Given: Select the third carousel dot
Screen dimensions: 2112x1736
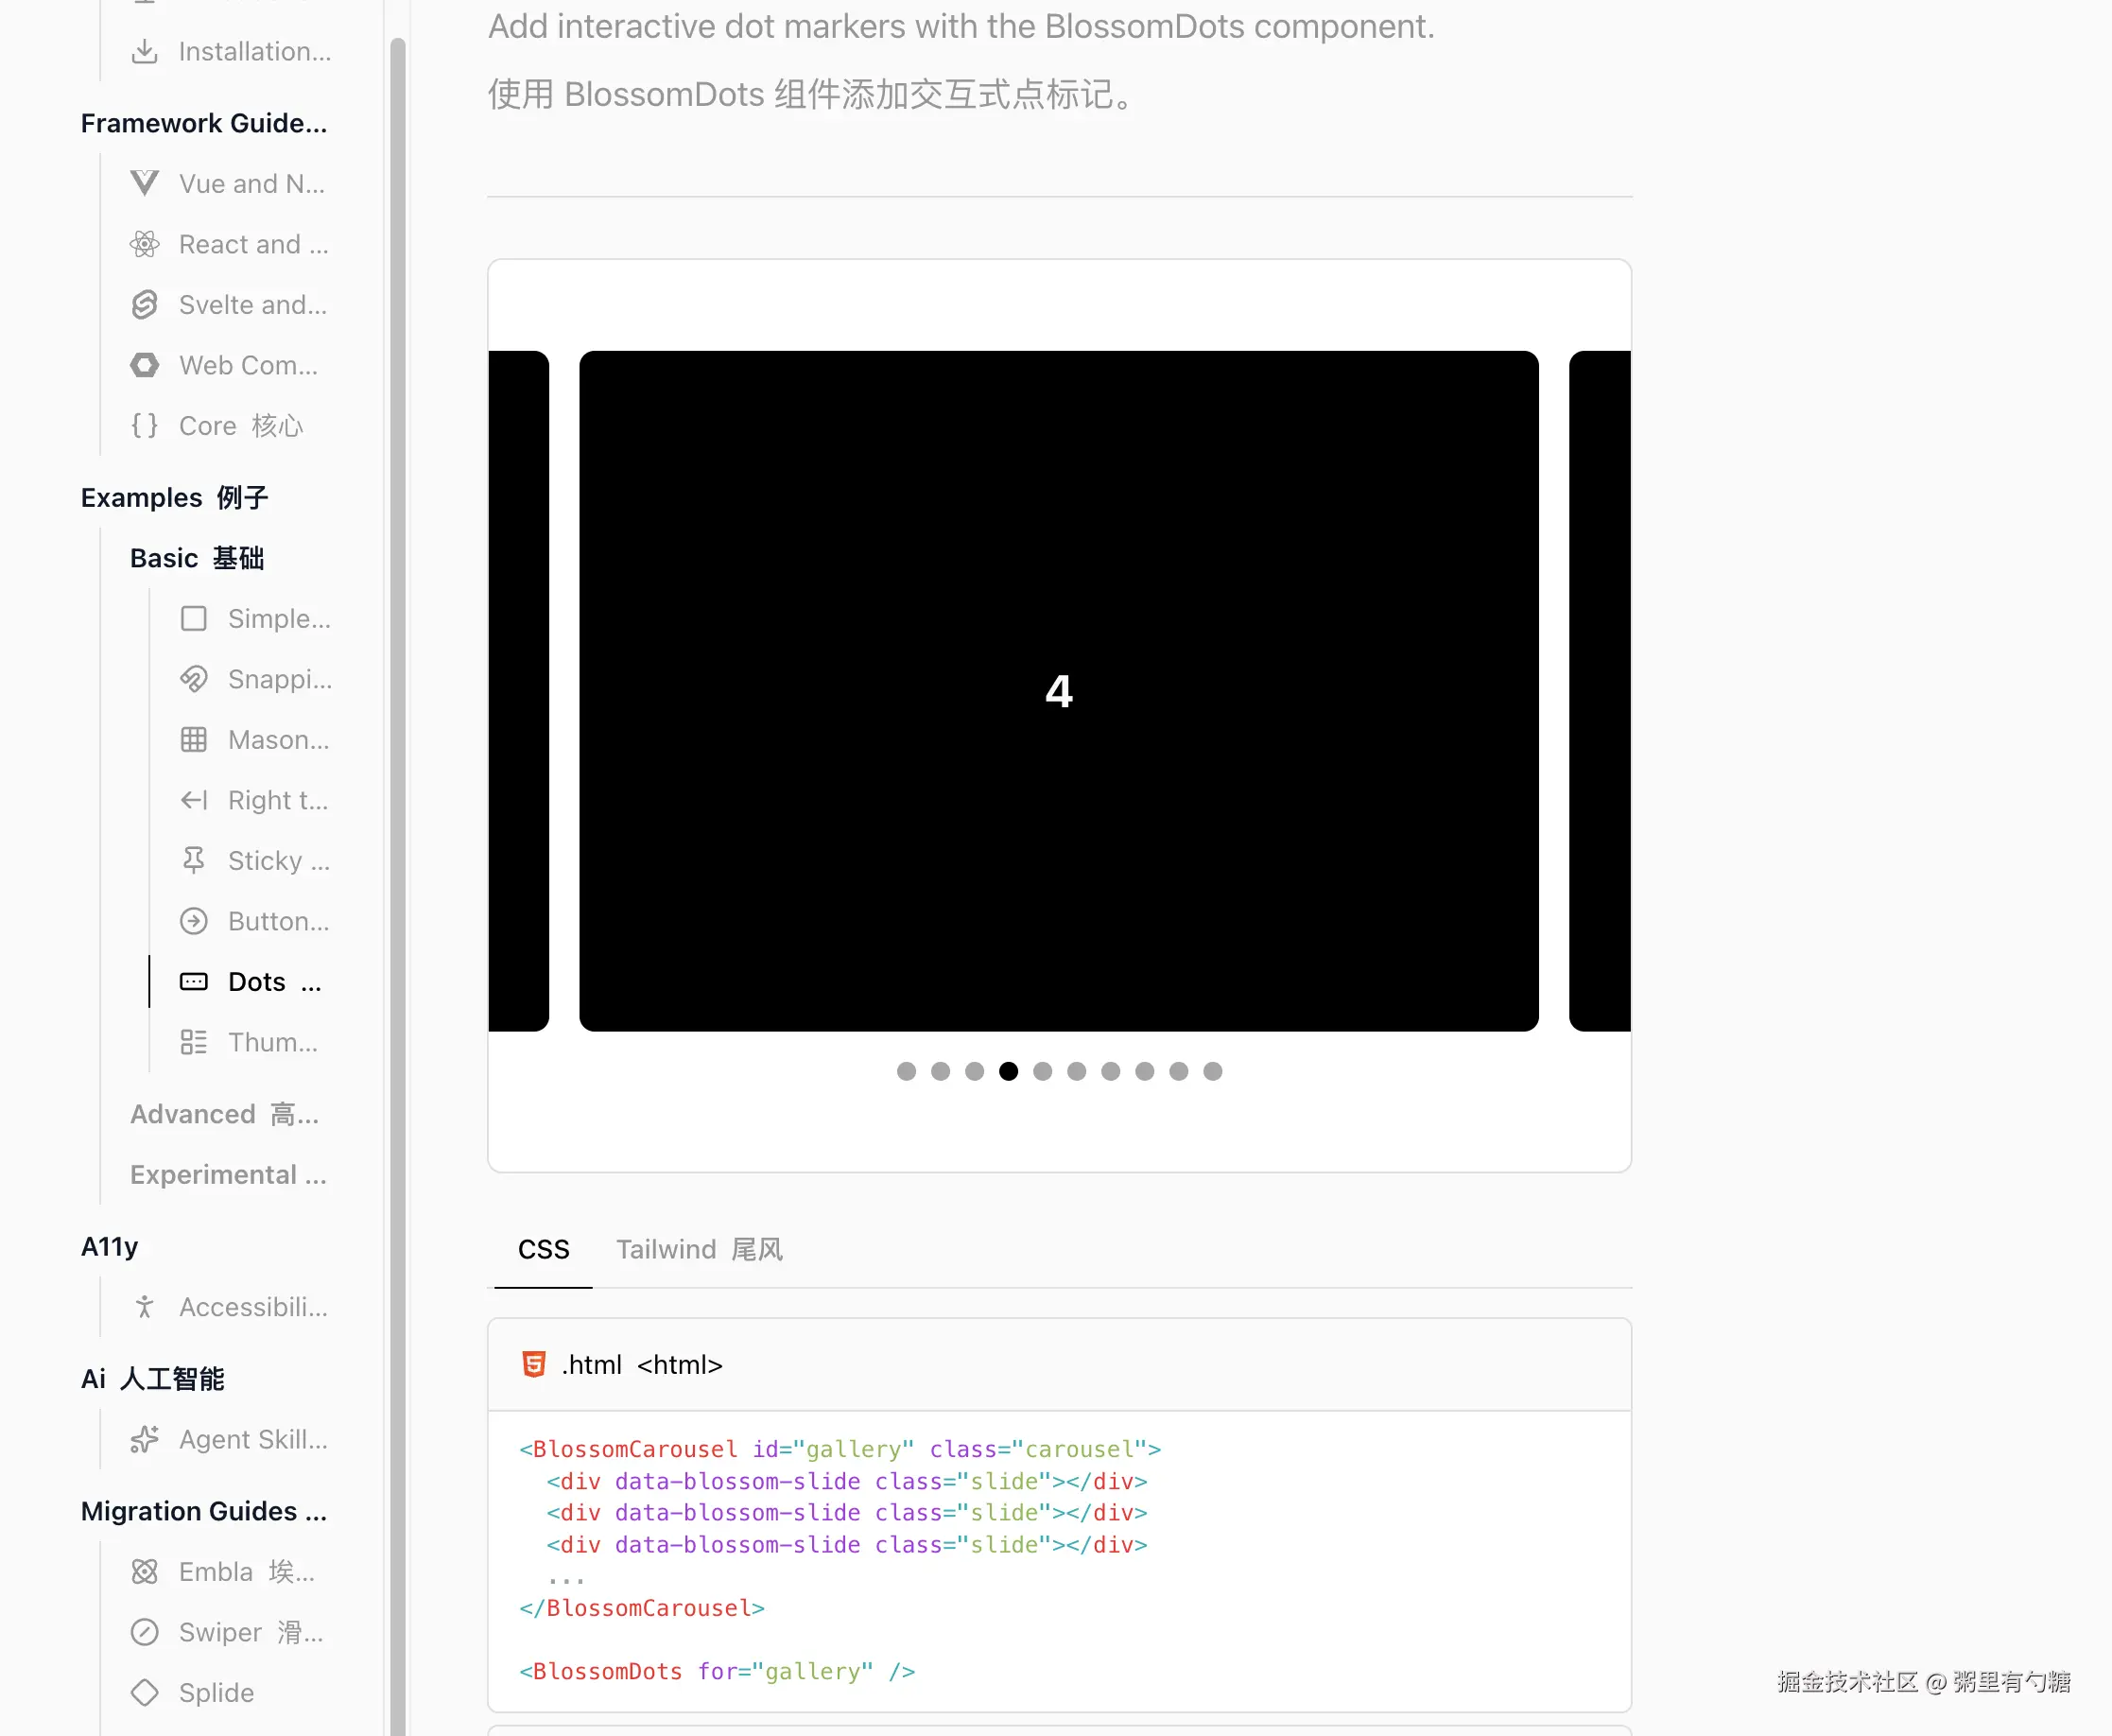Looking at the screenshot, I should click(x=974, y=1071).
